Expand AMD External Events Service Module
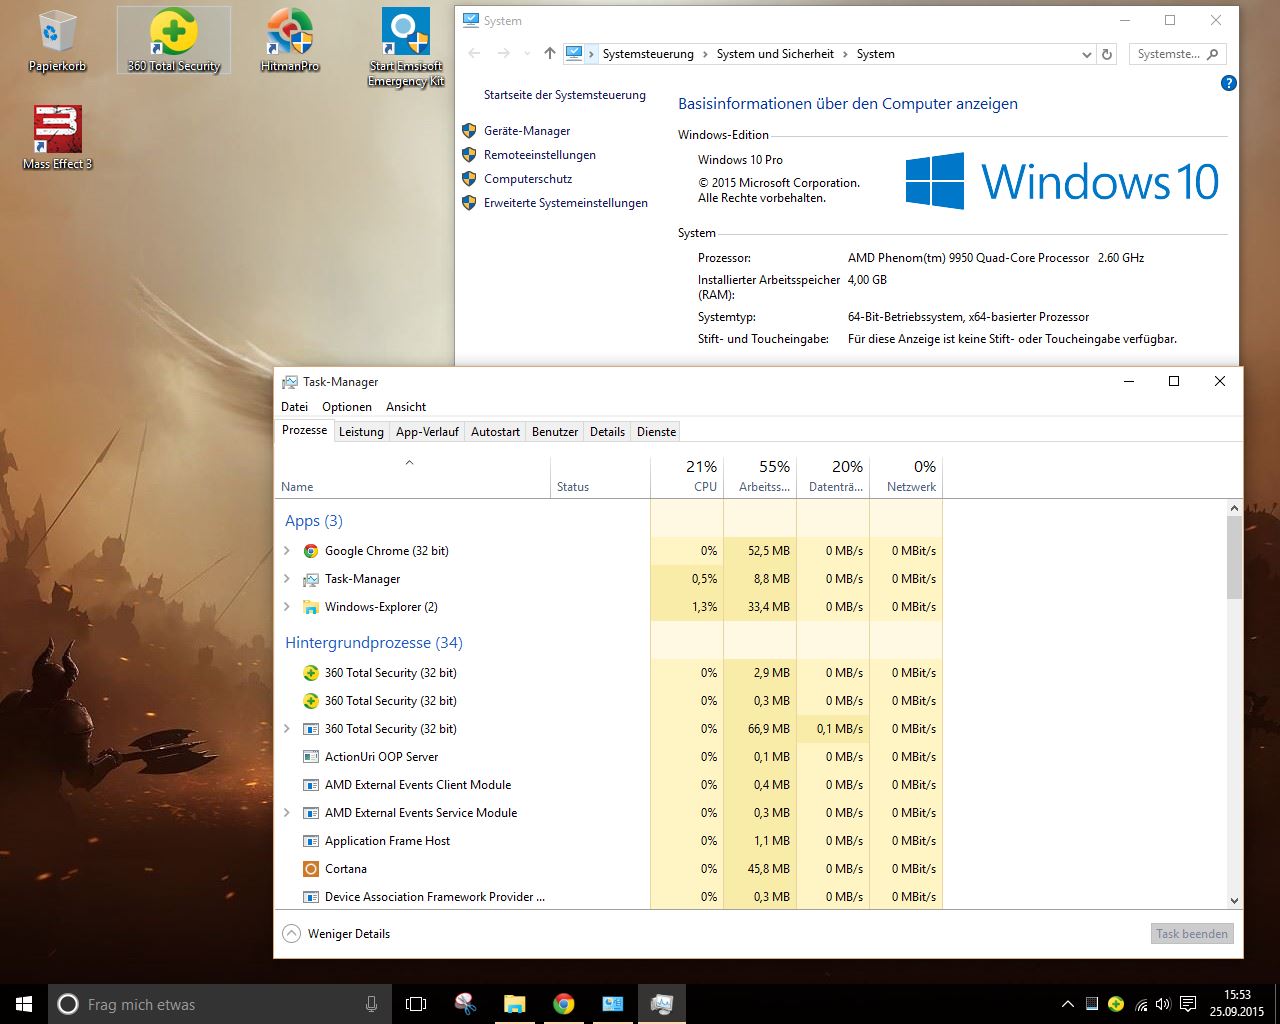Viewport: 1280px width, 1024px height. click(287, 813)
